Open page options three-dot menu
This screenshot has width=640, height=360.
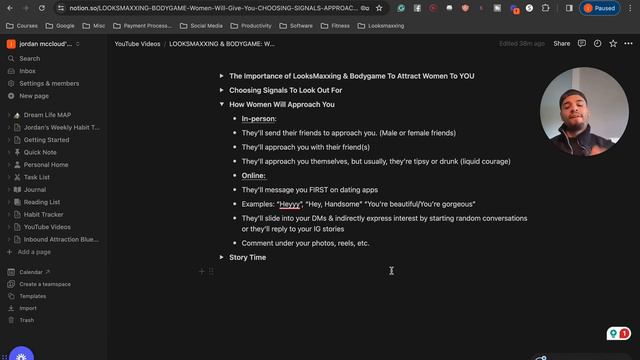[x=629, y=44]
